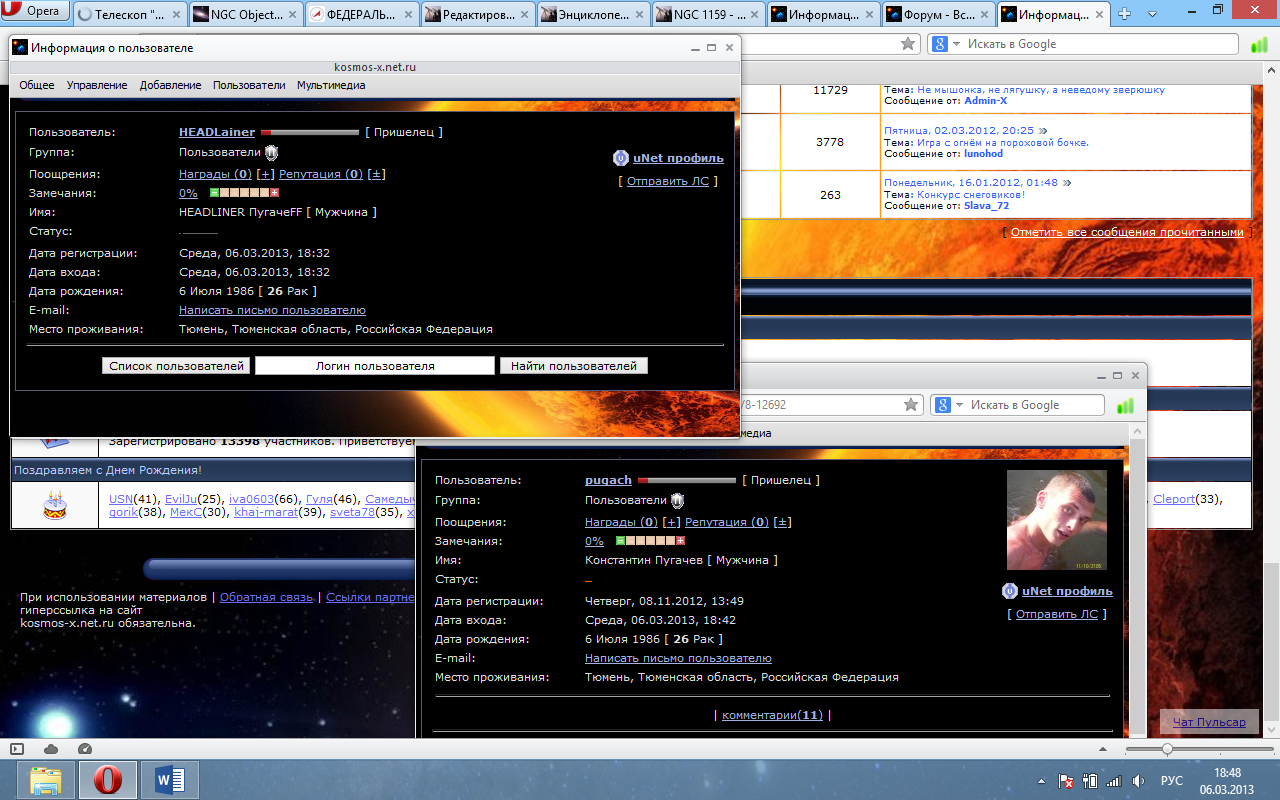Toggle the panels button in Opera status bar

pos(17,748)
